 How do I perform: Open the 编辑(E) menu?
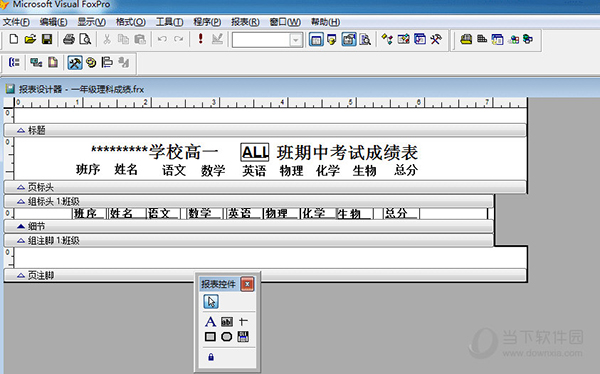[x=53, y=22]
